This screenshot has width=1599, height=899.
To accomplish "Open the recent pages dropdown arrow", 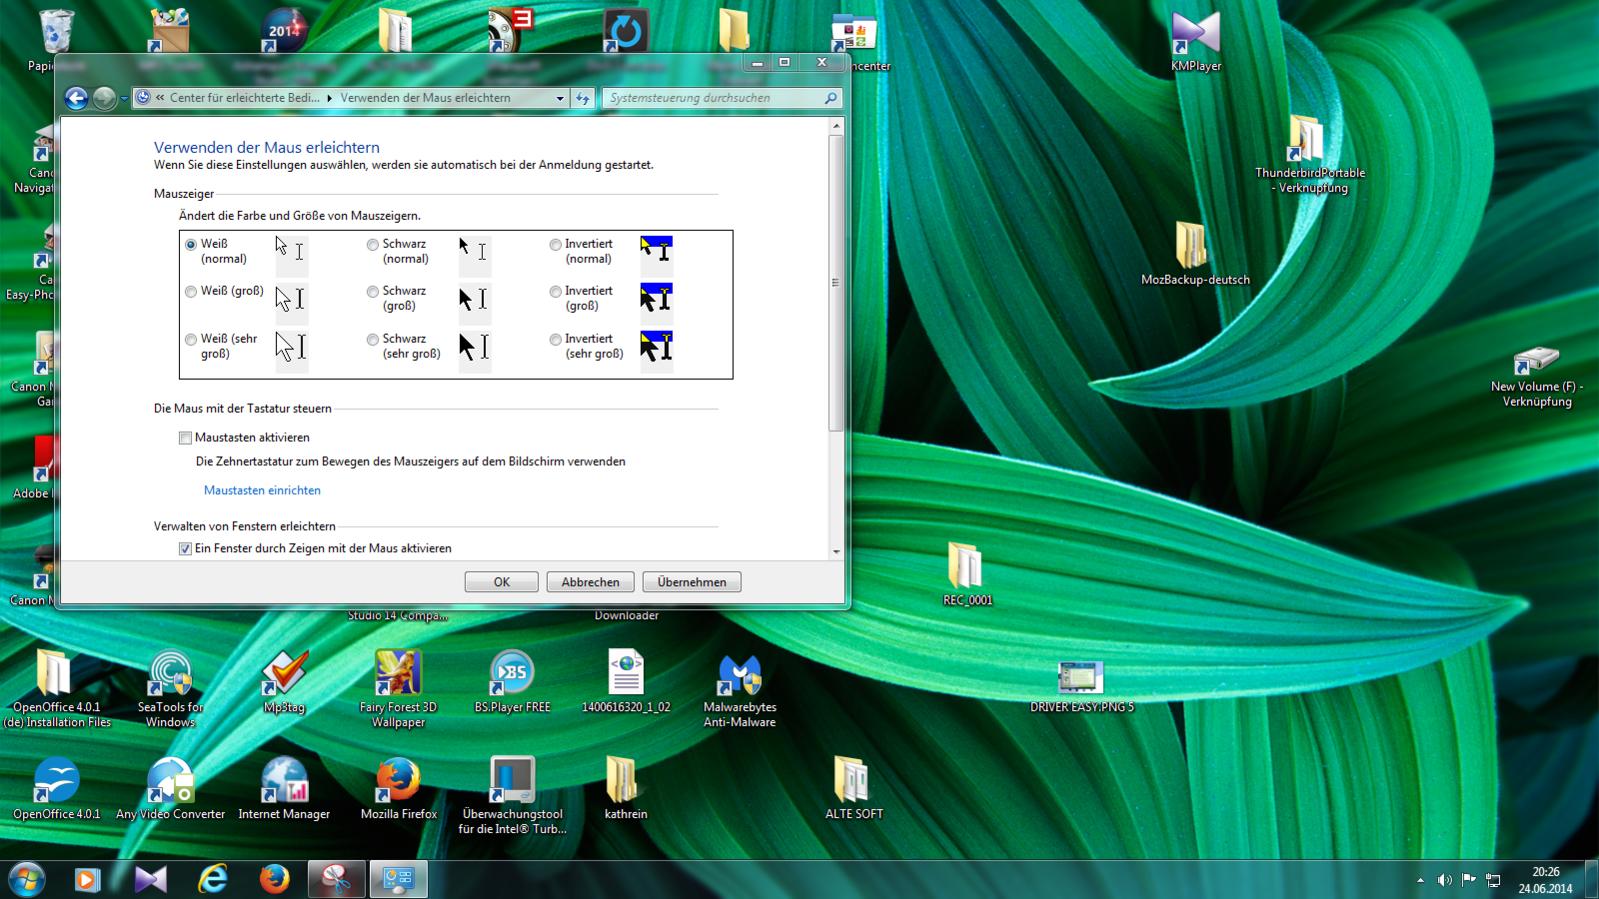I will [124, 98].
